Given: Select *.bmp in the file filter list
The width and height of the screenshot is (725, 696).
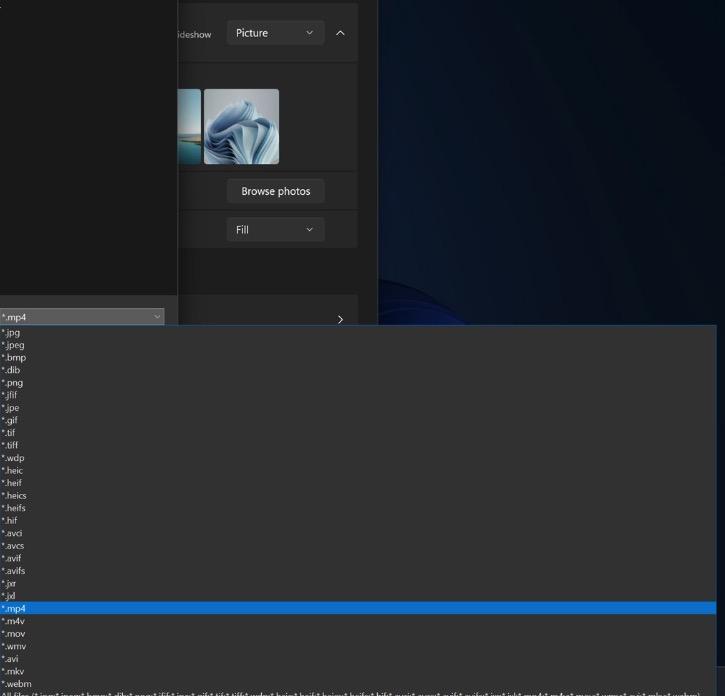Looking at the screenshot, I should [x=14, y=358].
